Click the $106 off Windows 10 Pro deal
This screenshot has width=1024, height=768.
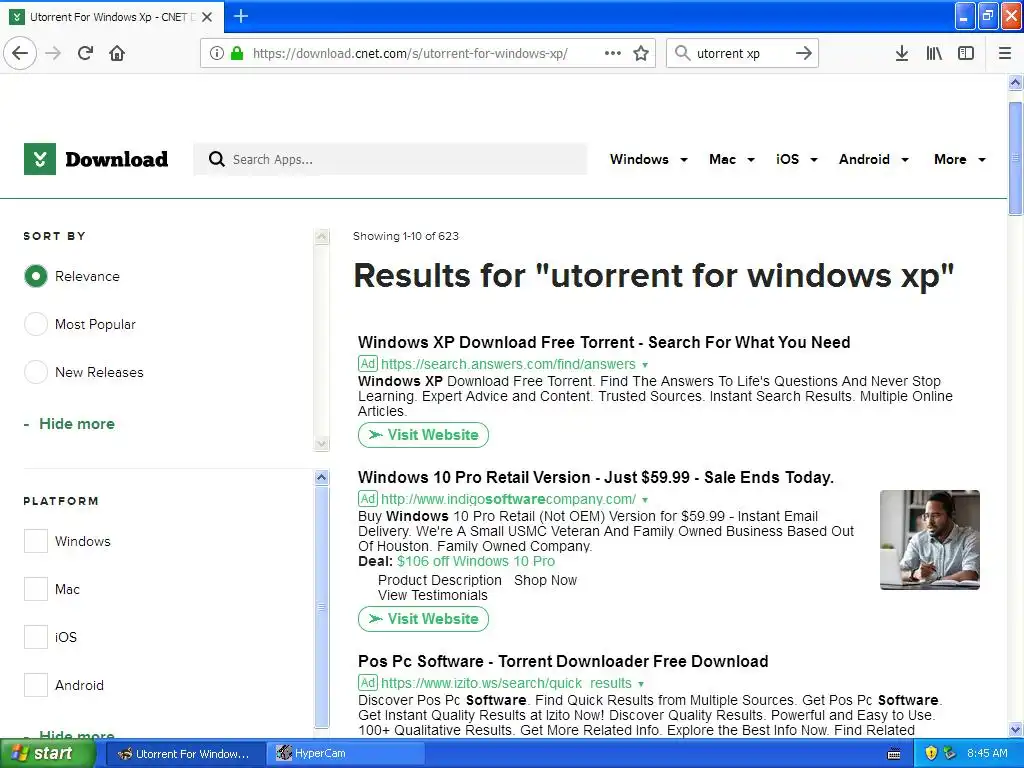[475, 562]
